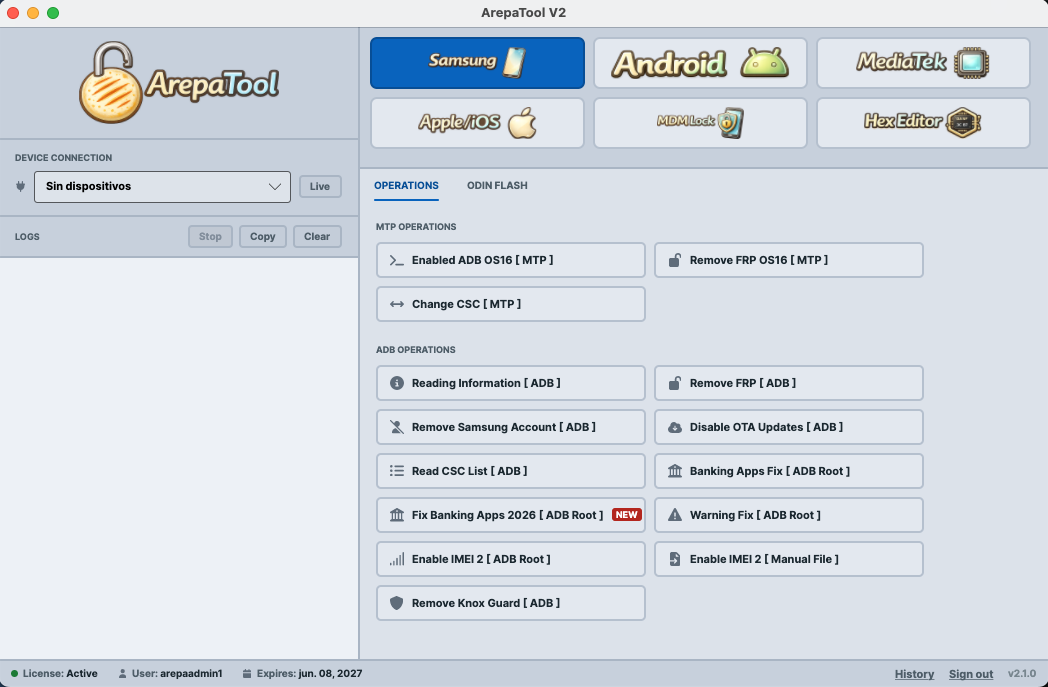Click the 'User: arepaadmin1' text
The image size is (1048, 687).
click(x=177, y=674)
